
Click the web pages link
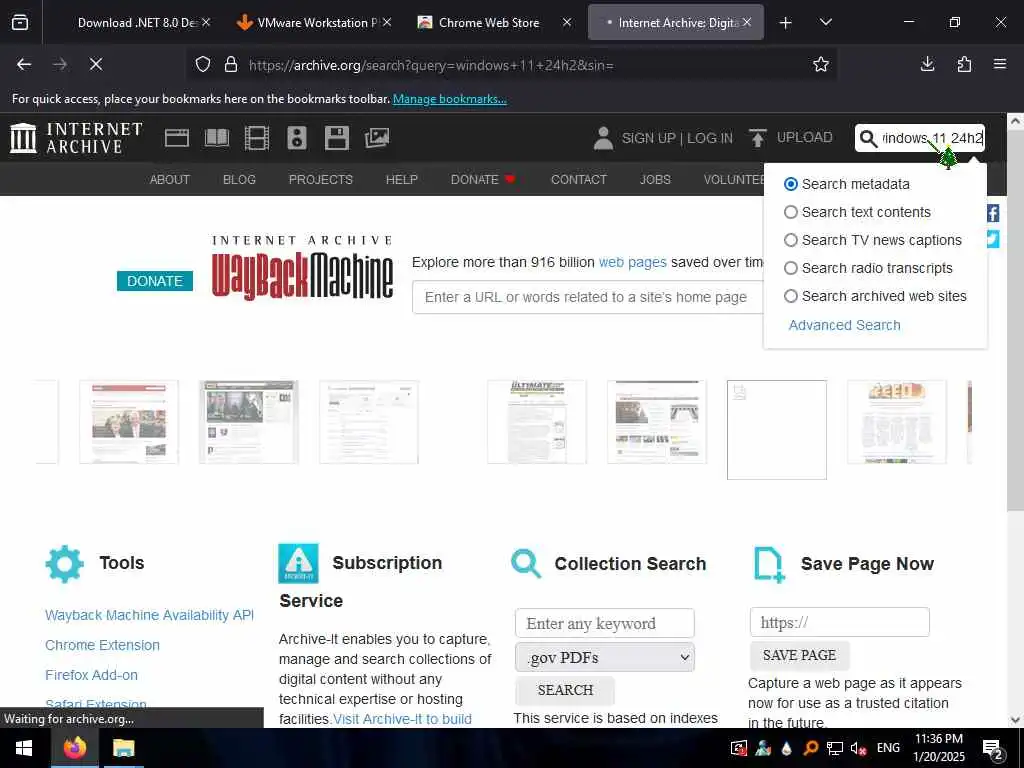pos(632,263)
